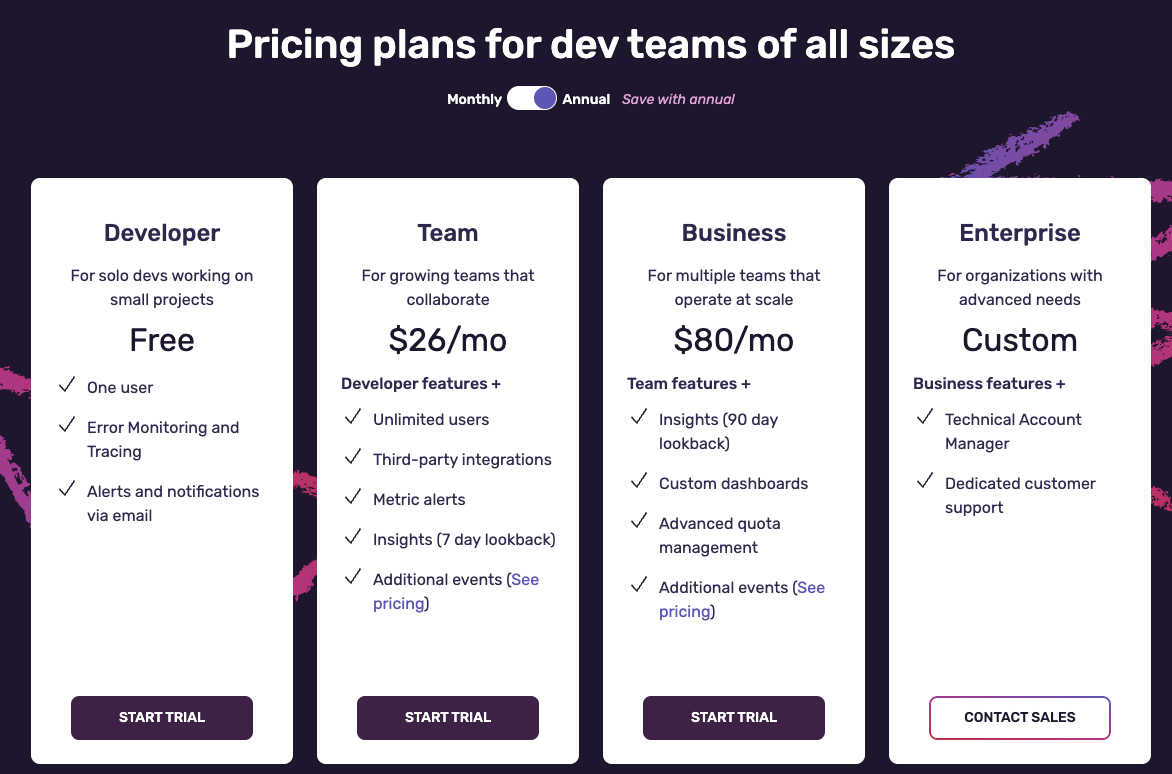This screenshot has width=1172, height=774.
Task: Click the checkmark beside Custom dashboards
Action: point(639,481)
